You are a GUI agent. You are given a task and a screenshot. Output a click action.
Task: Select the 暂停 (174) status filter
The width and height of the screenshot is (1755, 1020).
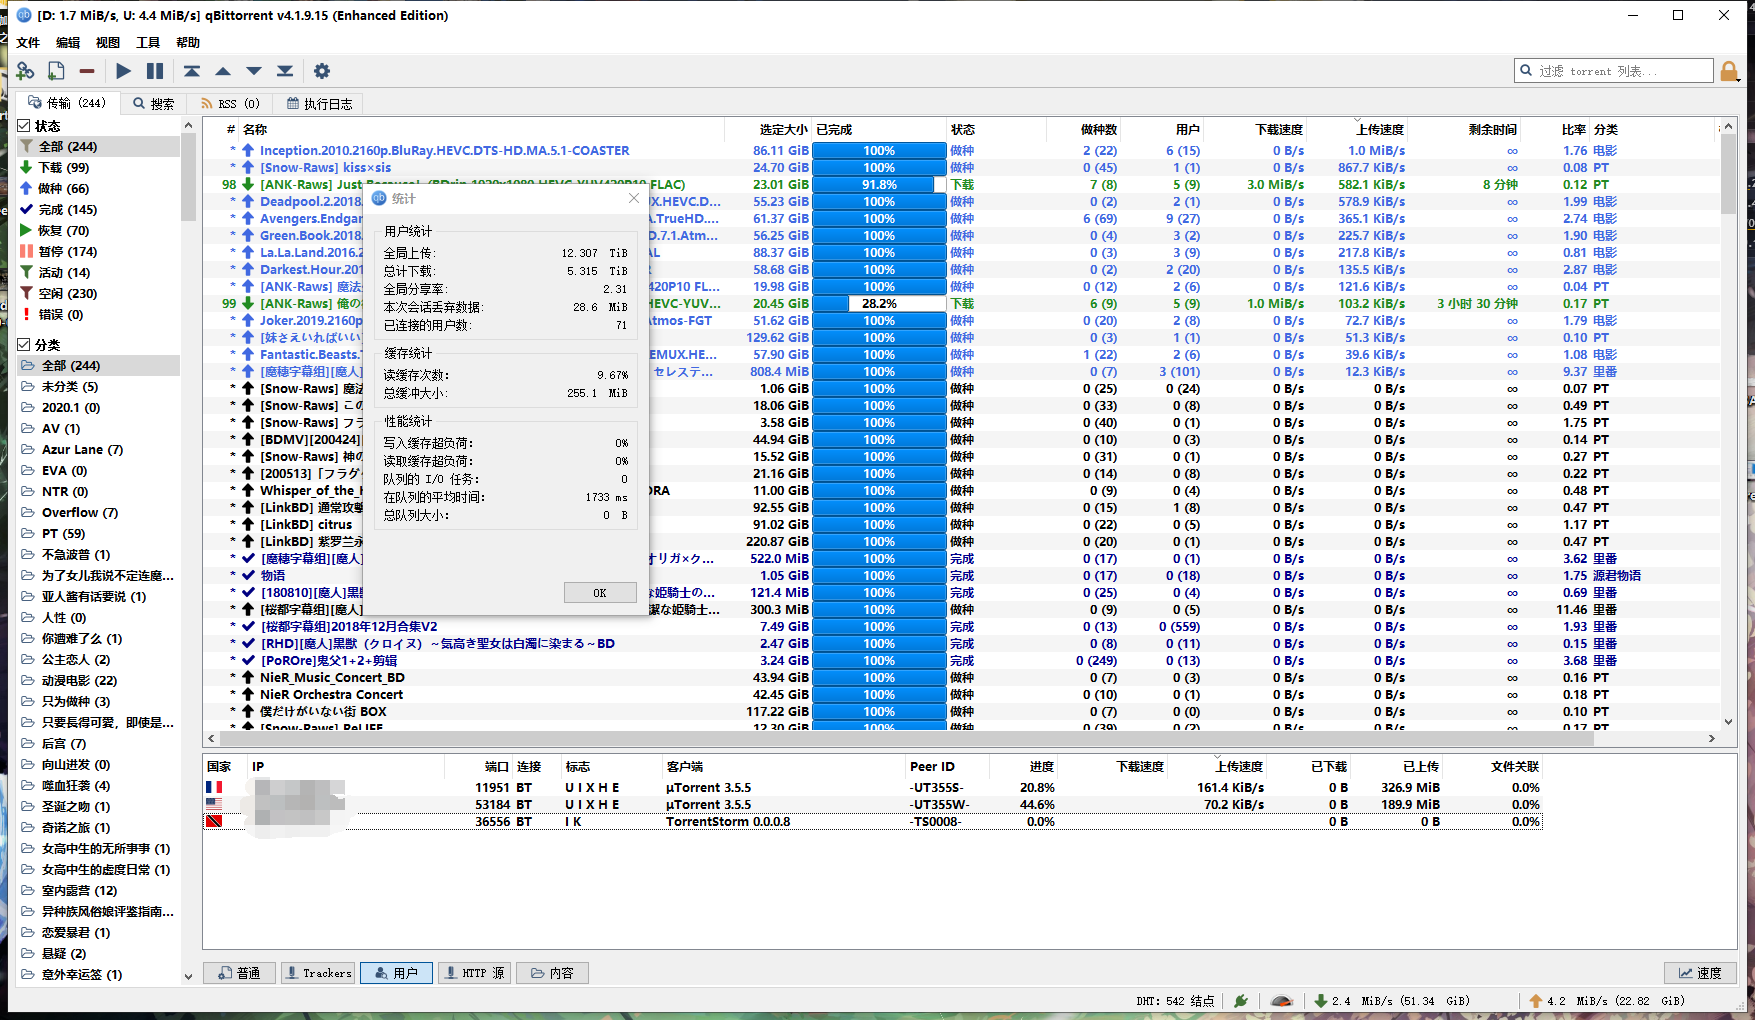[98, 252]
